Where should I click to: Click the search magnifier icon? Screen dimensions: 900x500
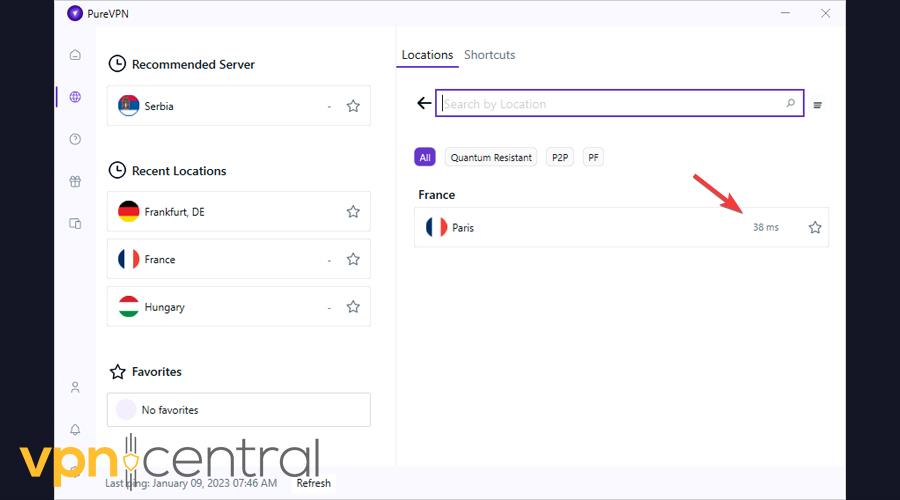point(790,103)
